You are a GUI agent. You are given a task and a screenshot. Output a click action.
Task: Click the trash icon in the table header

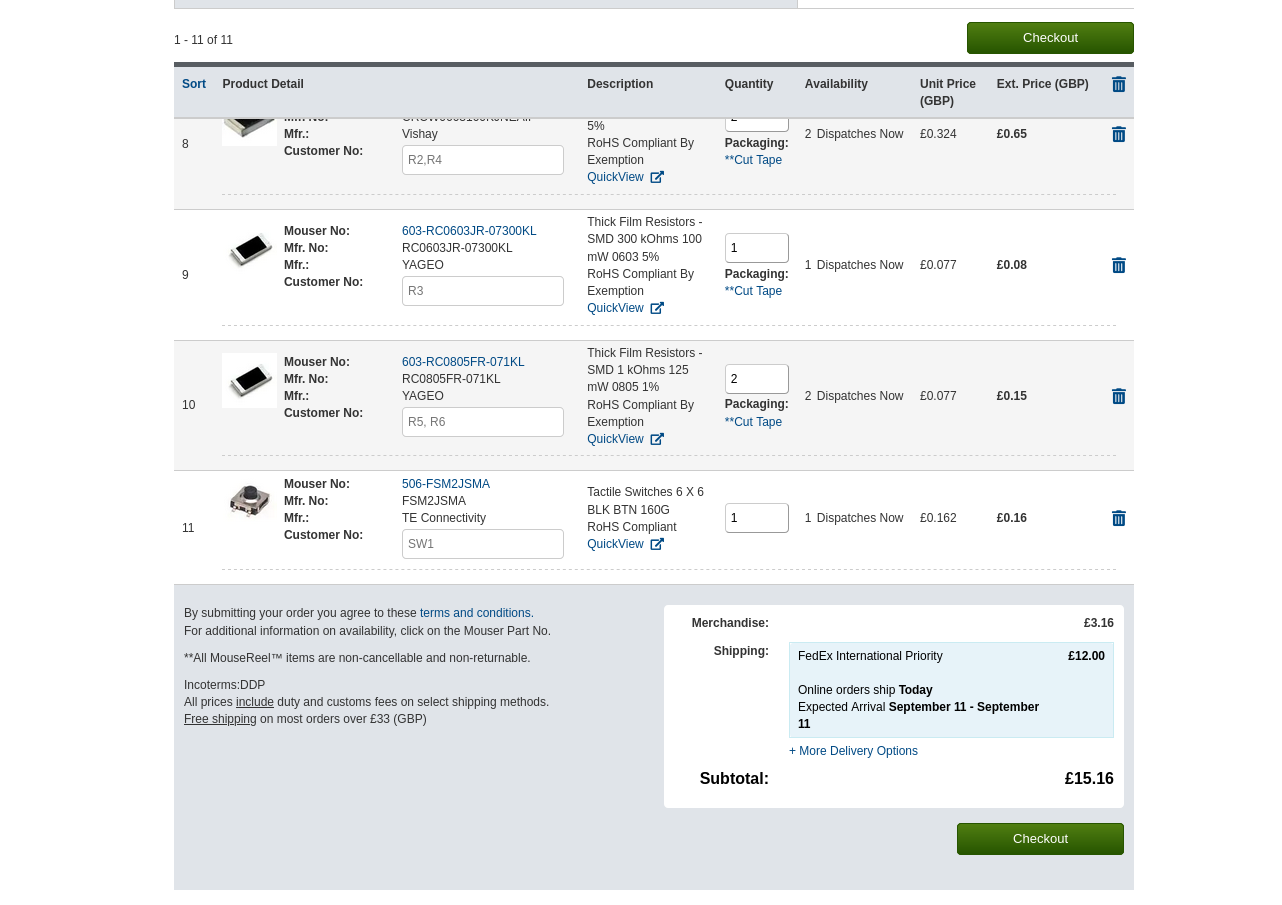(x=1118, y=85)
